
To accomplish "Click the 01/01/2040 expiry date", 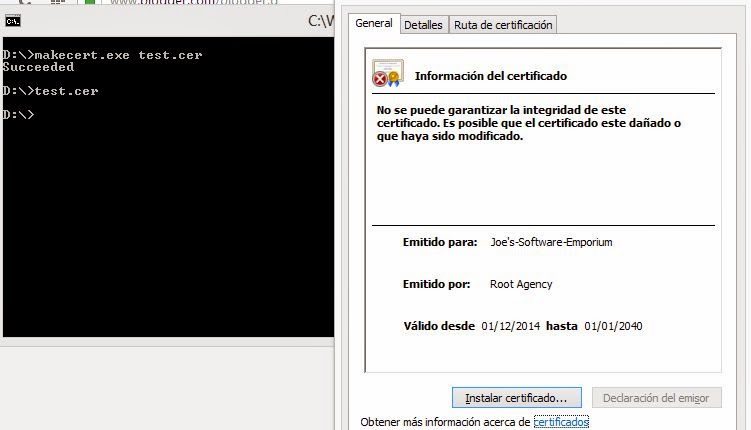I will 613,326.
